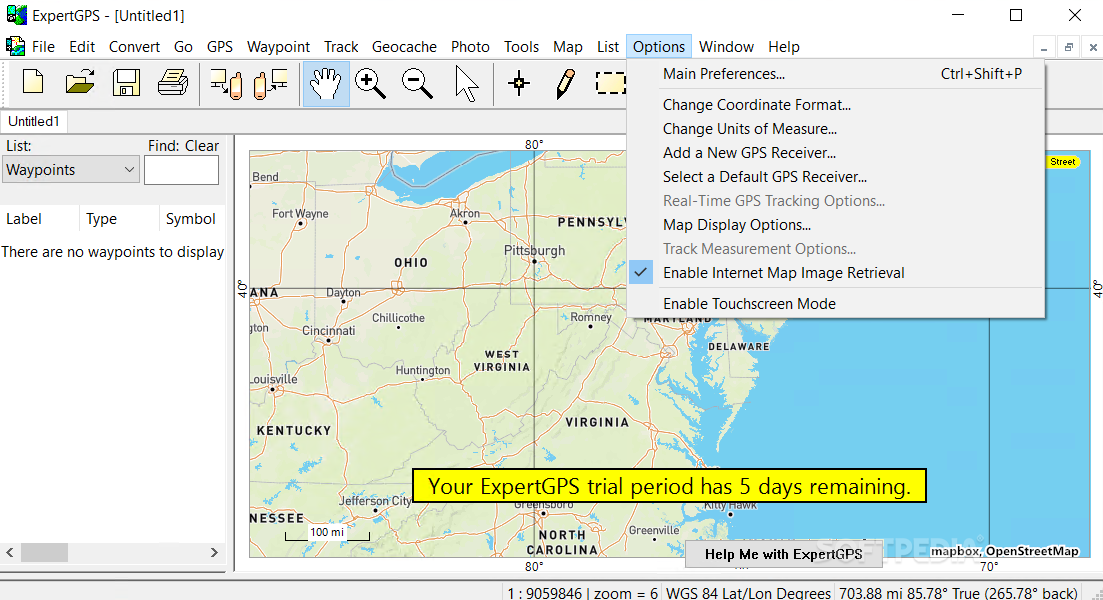
Task: Choose Main Preferences from Options menu
Action: click(835, 74)
